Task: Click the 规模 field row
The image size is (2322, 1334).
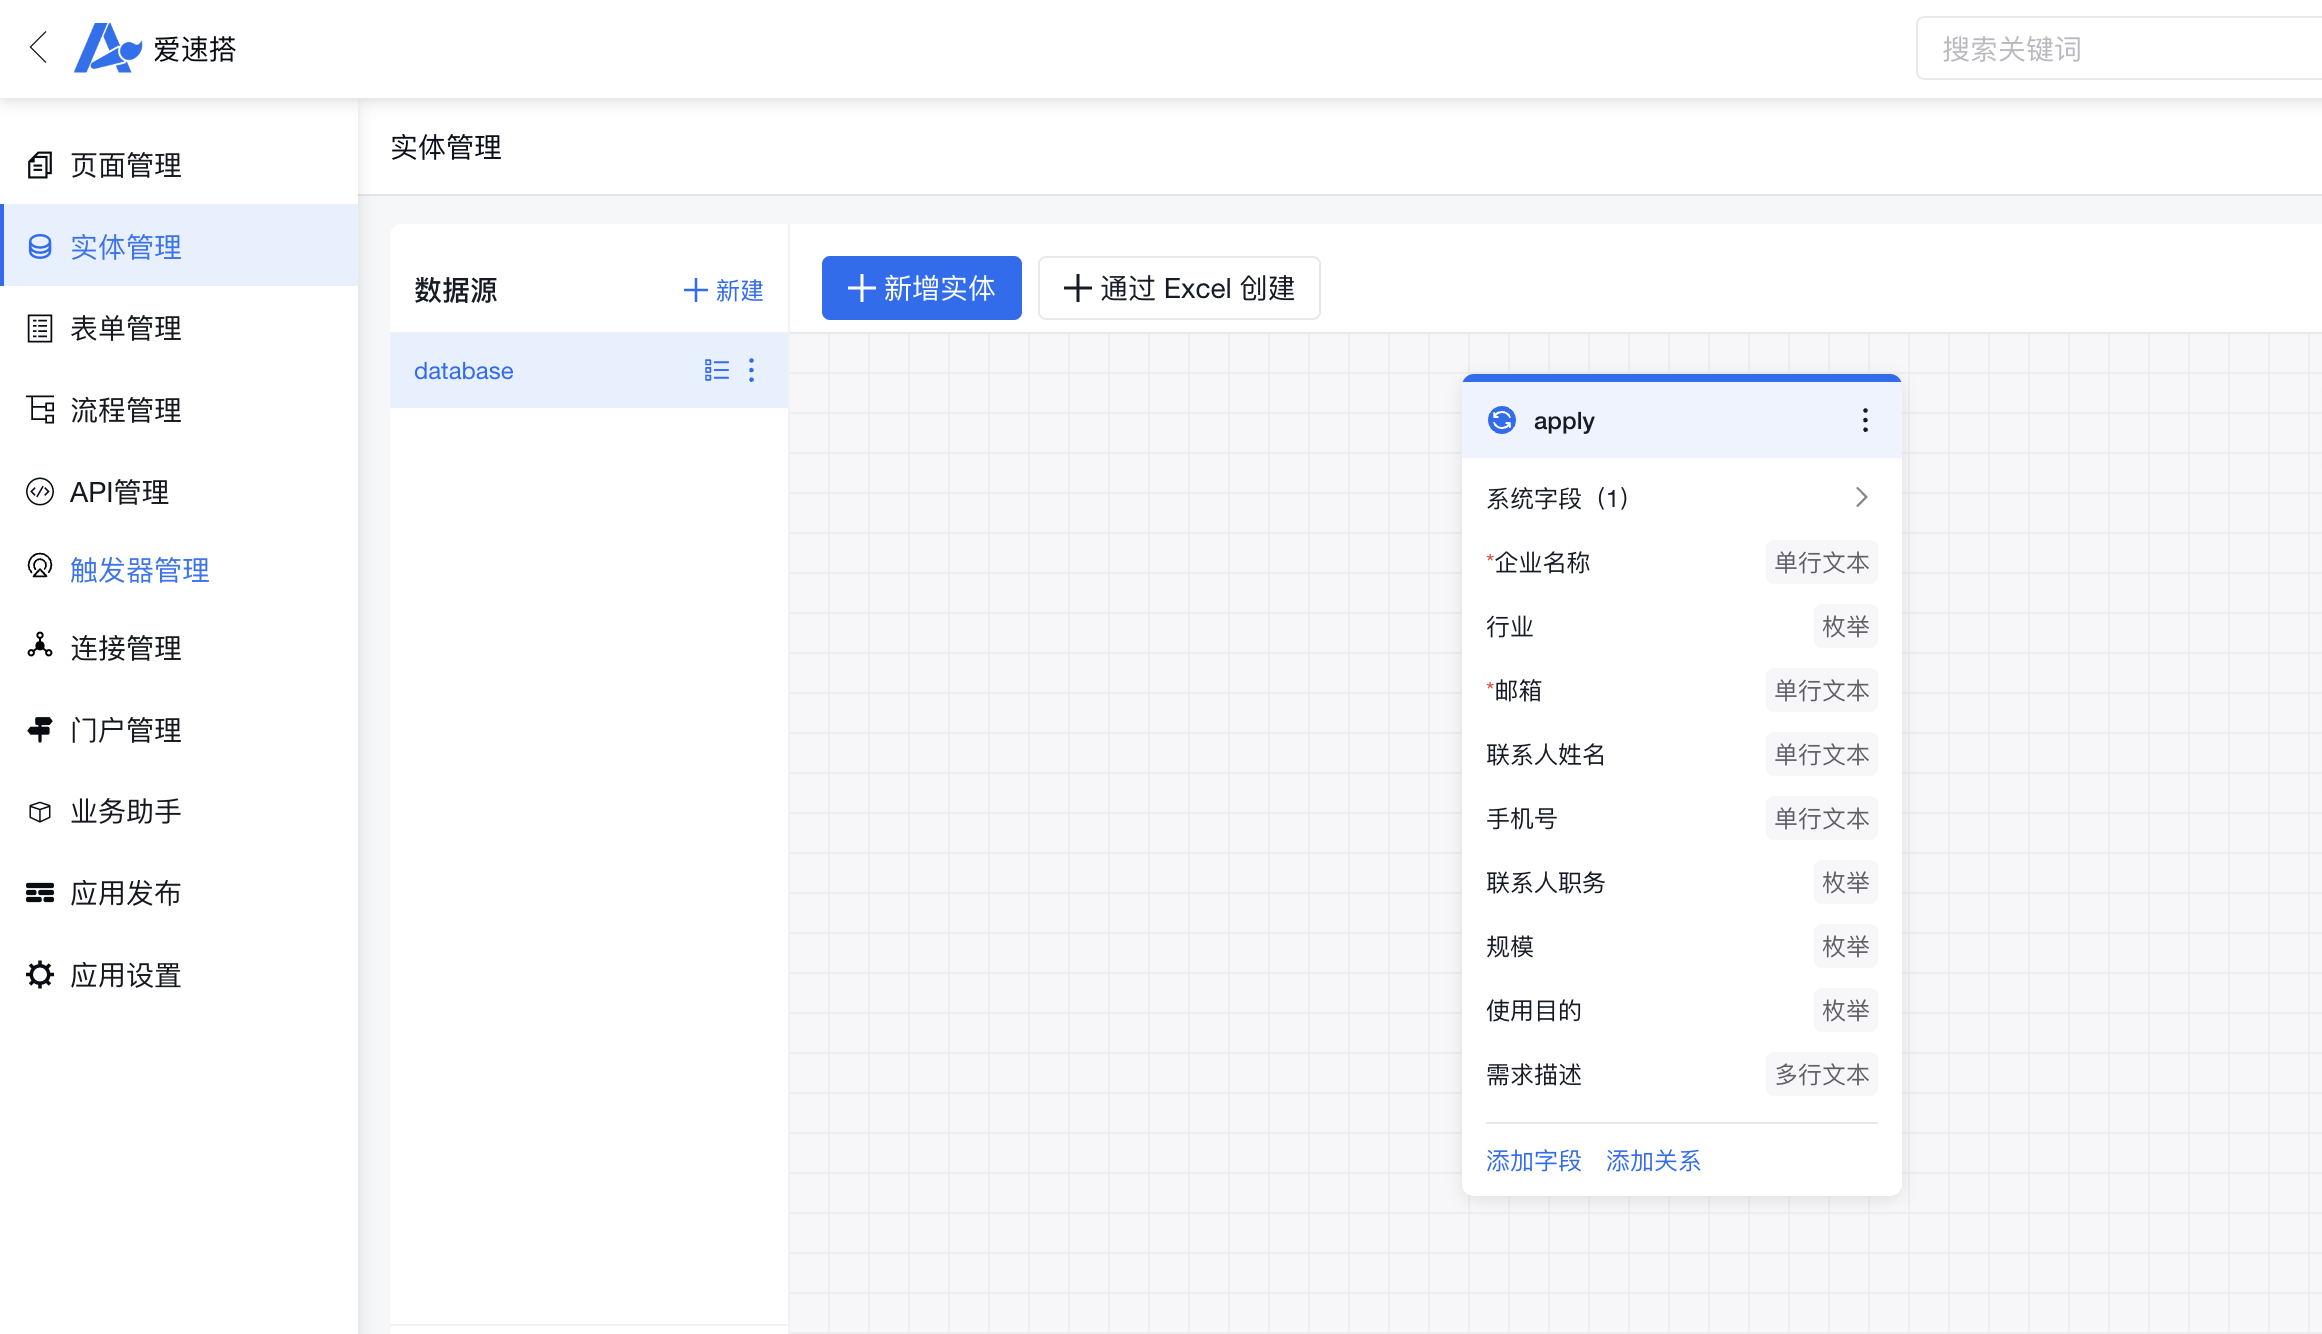Action: point(1682,946)
